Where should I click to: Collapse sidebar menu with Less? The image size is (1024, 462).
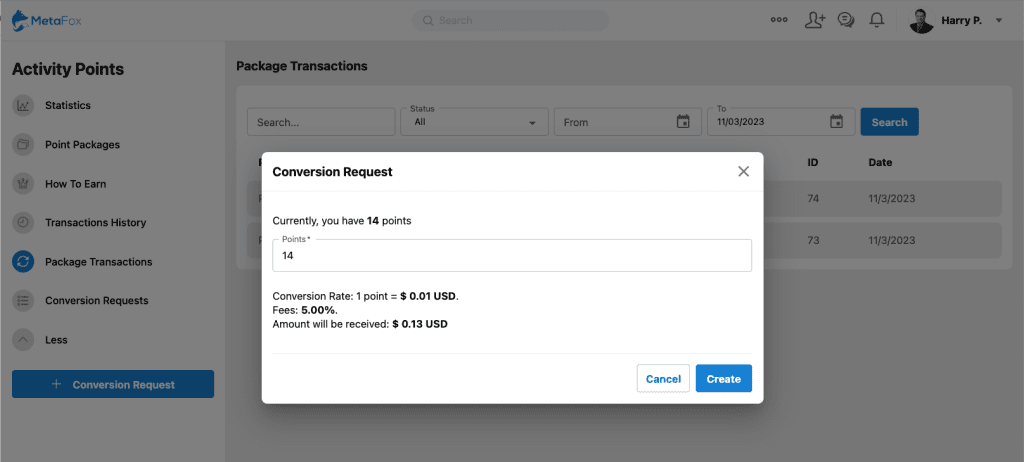coord(56,340)
